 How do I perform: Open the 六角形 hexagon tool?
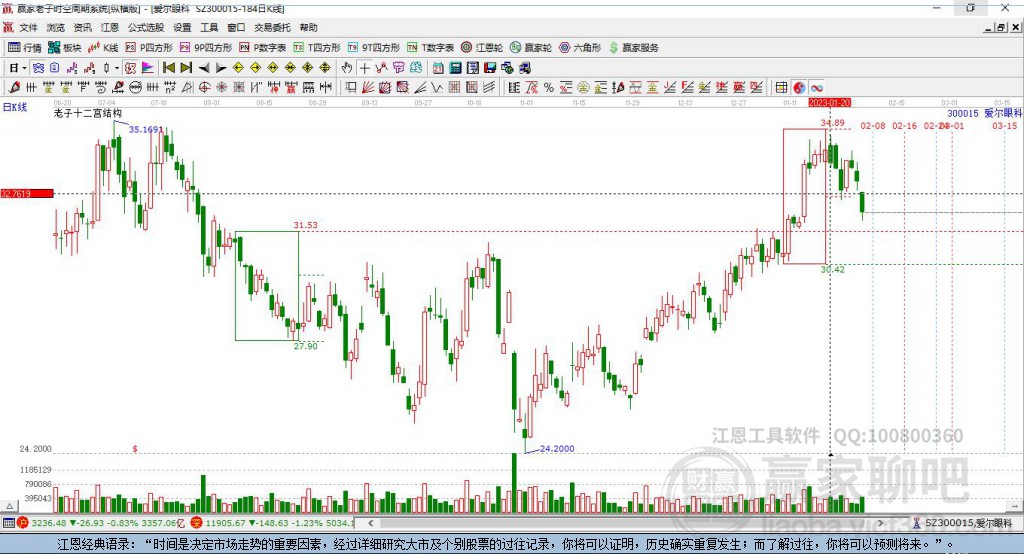point(580,47)
